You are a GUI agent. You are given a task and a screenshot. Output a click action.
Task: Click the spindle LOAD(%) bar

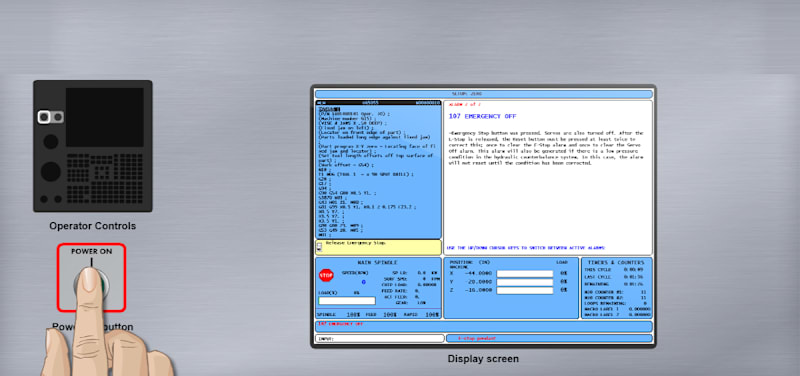(x=346, y=301)
